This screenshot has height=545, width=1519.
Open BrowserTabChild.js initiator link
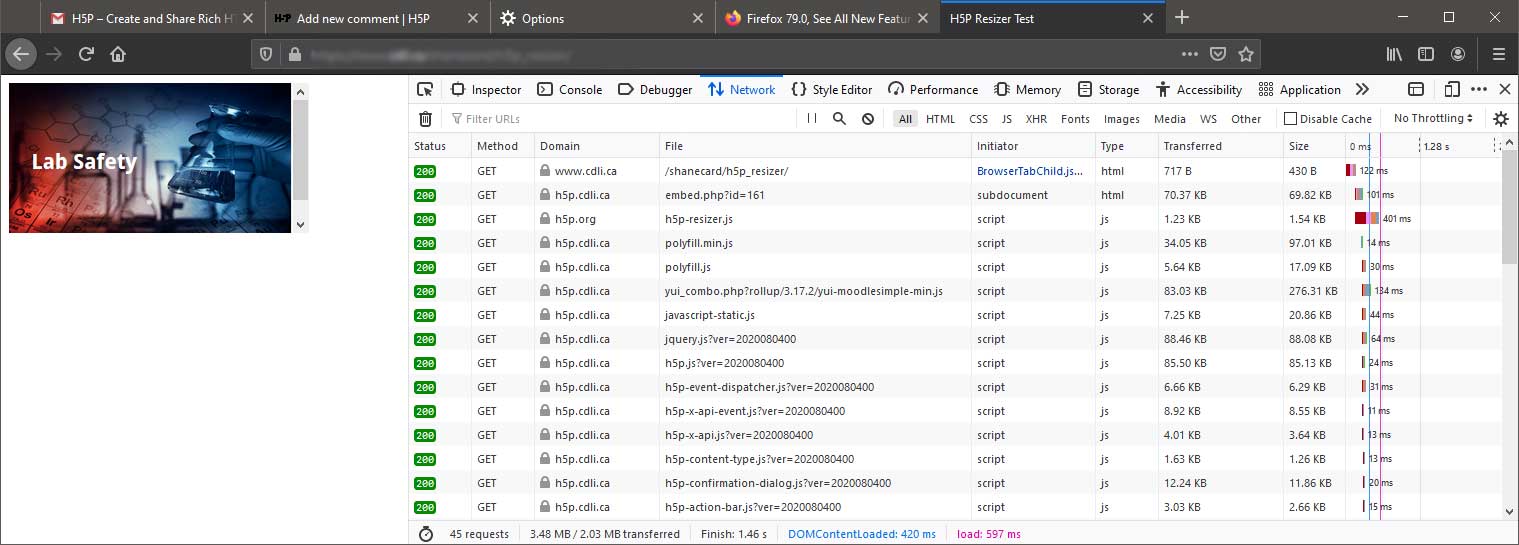1030,171
